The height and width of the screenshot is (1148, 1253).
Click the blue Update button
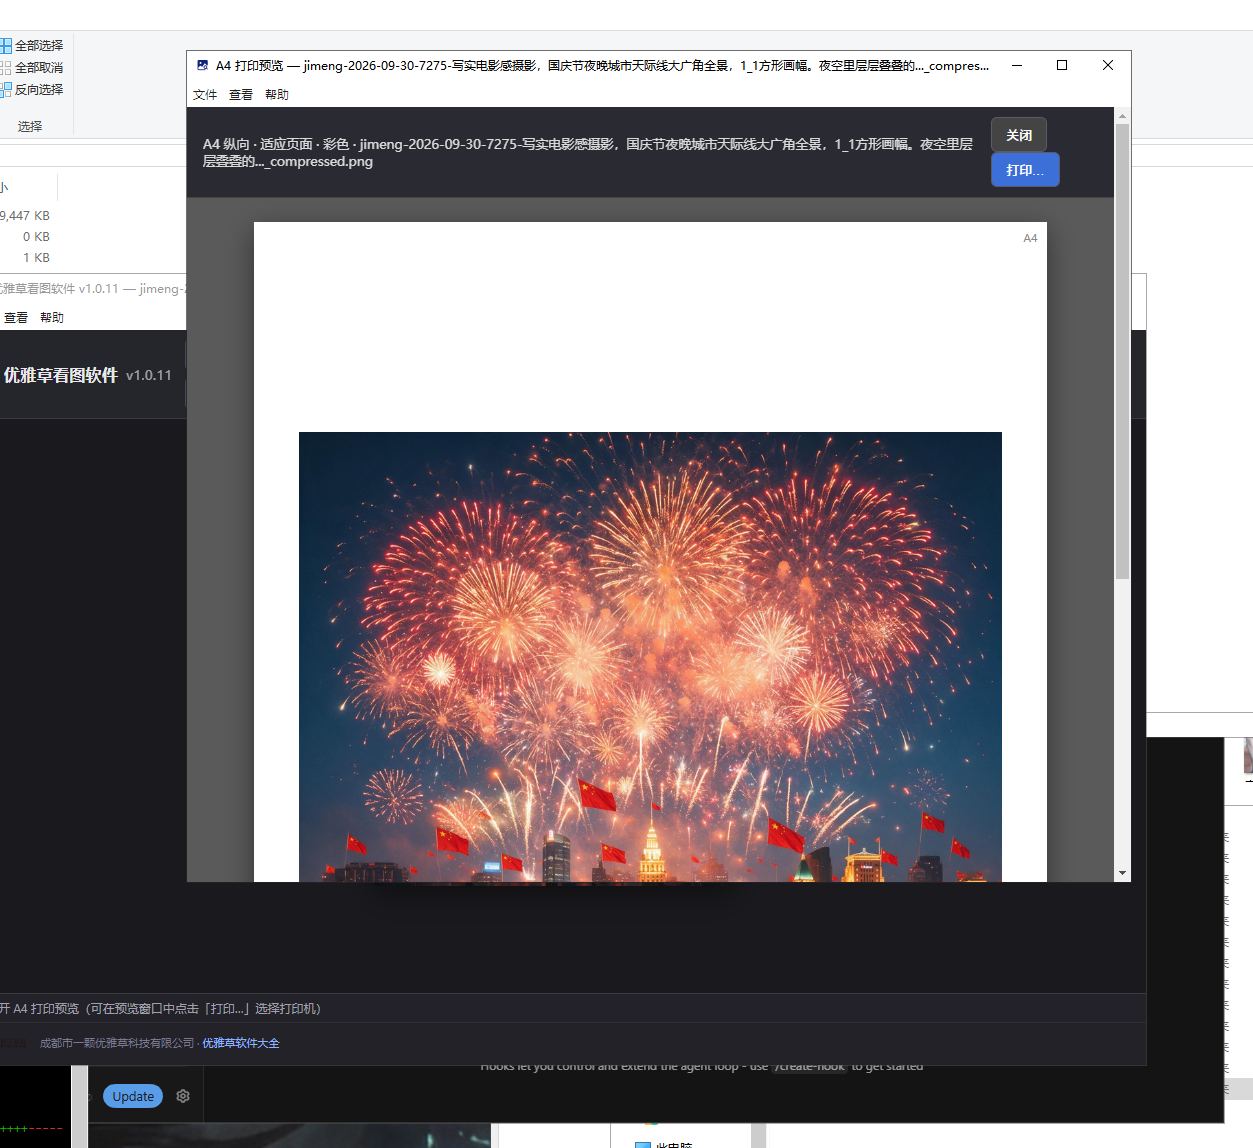pyautogui.click(x=133, y=1096)
